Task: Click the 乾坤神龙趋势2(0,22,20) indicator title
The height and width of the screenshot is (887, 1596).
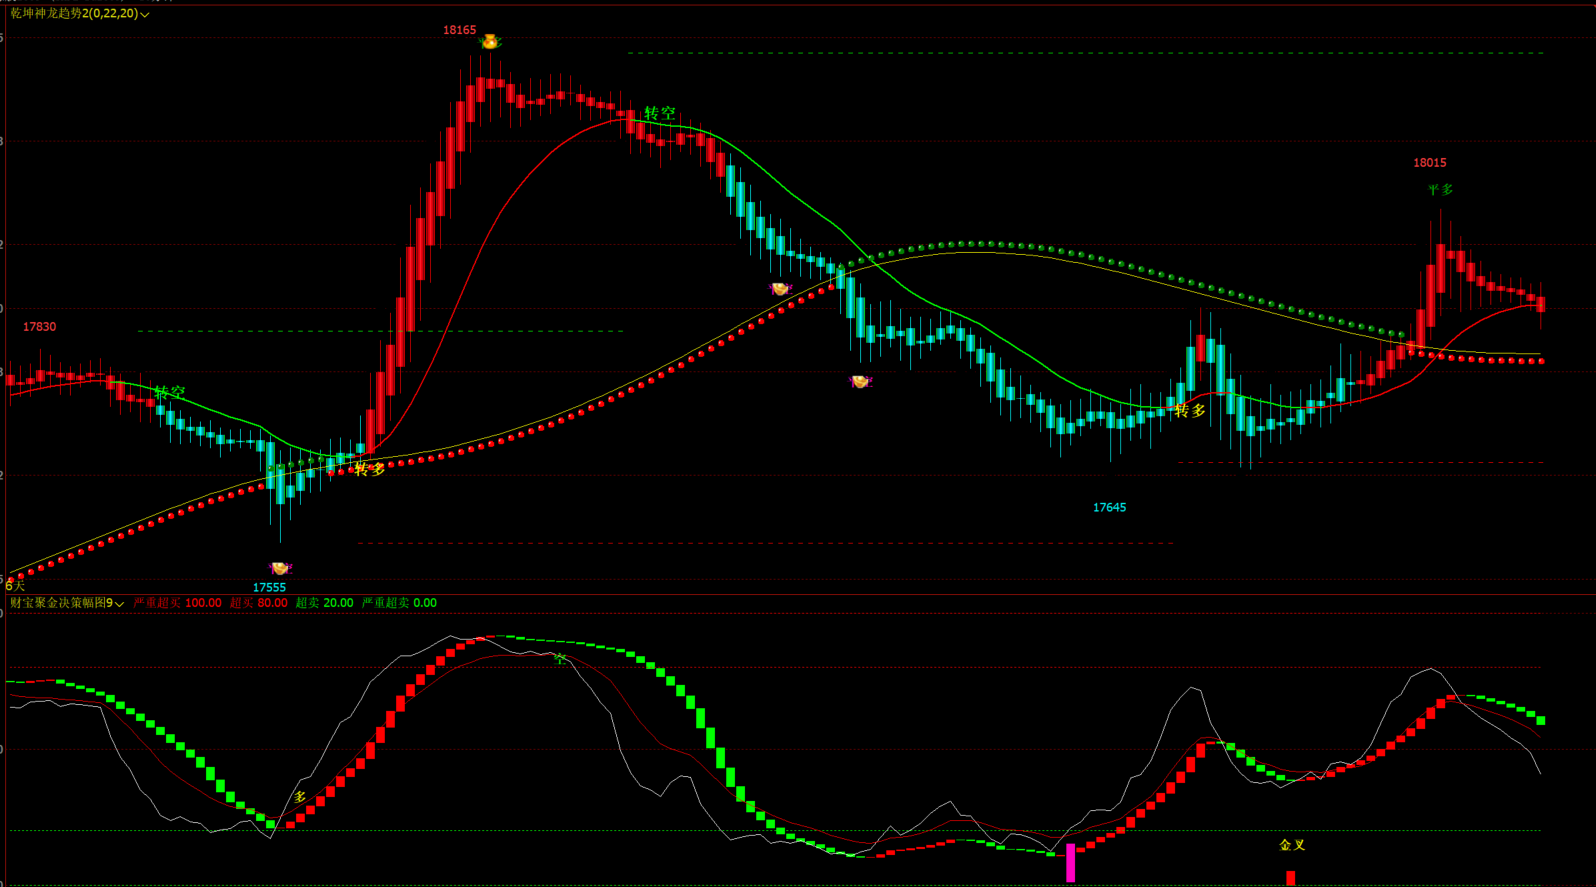Action: [x=74, y=13]
